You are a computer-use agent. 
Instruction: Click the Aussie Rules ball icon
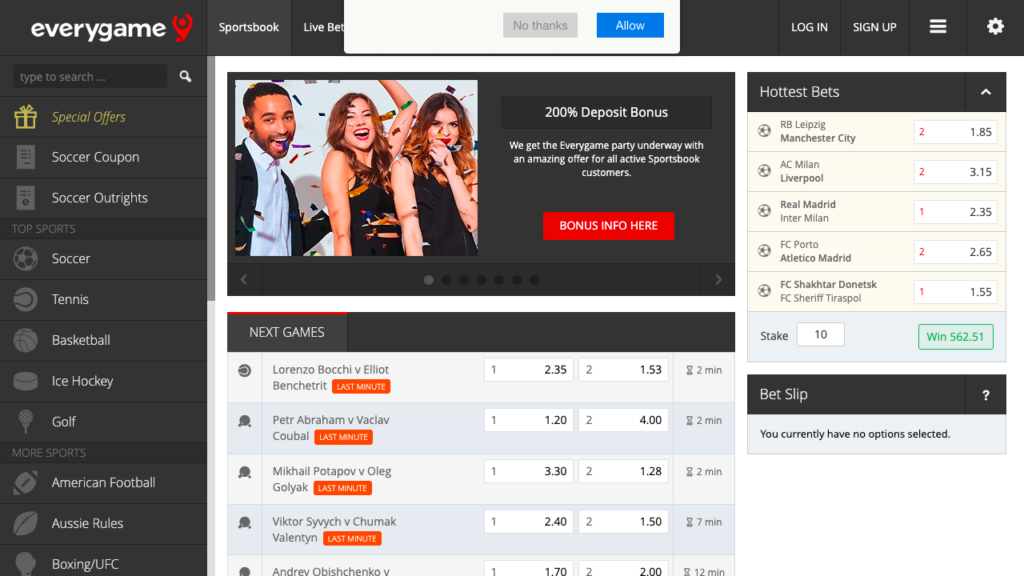pyautogui.click(x=25, y=523)
